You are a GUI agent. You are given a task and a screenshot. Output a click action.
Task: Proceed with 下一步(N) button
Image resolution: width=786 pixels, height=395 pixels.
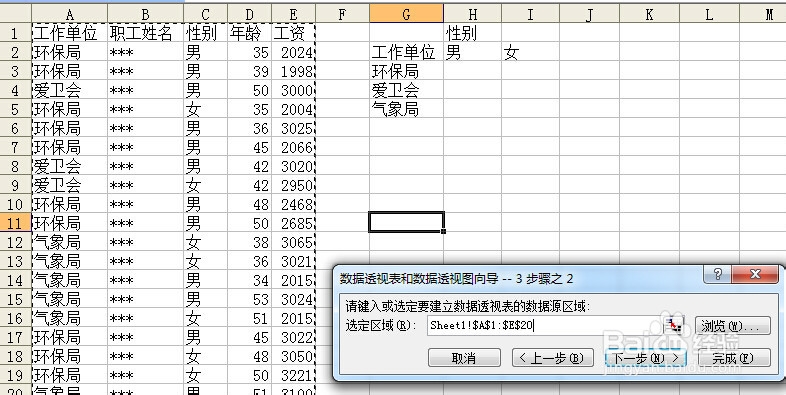[x=645, y=358]
